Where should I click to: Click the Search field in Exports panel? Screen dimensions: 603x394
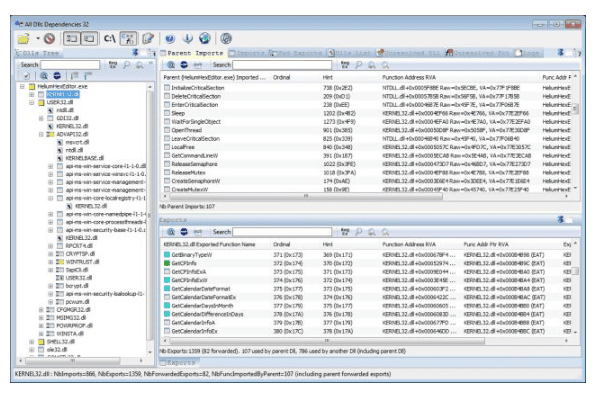282,232
